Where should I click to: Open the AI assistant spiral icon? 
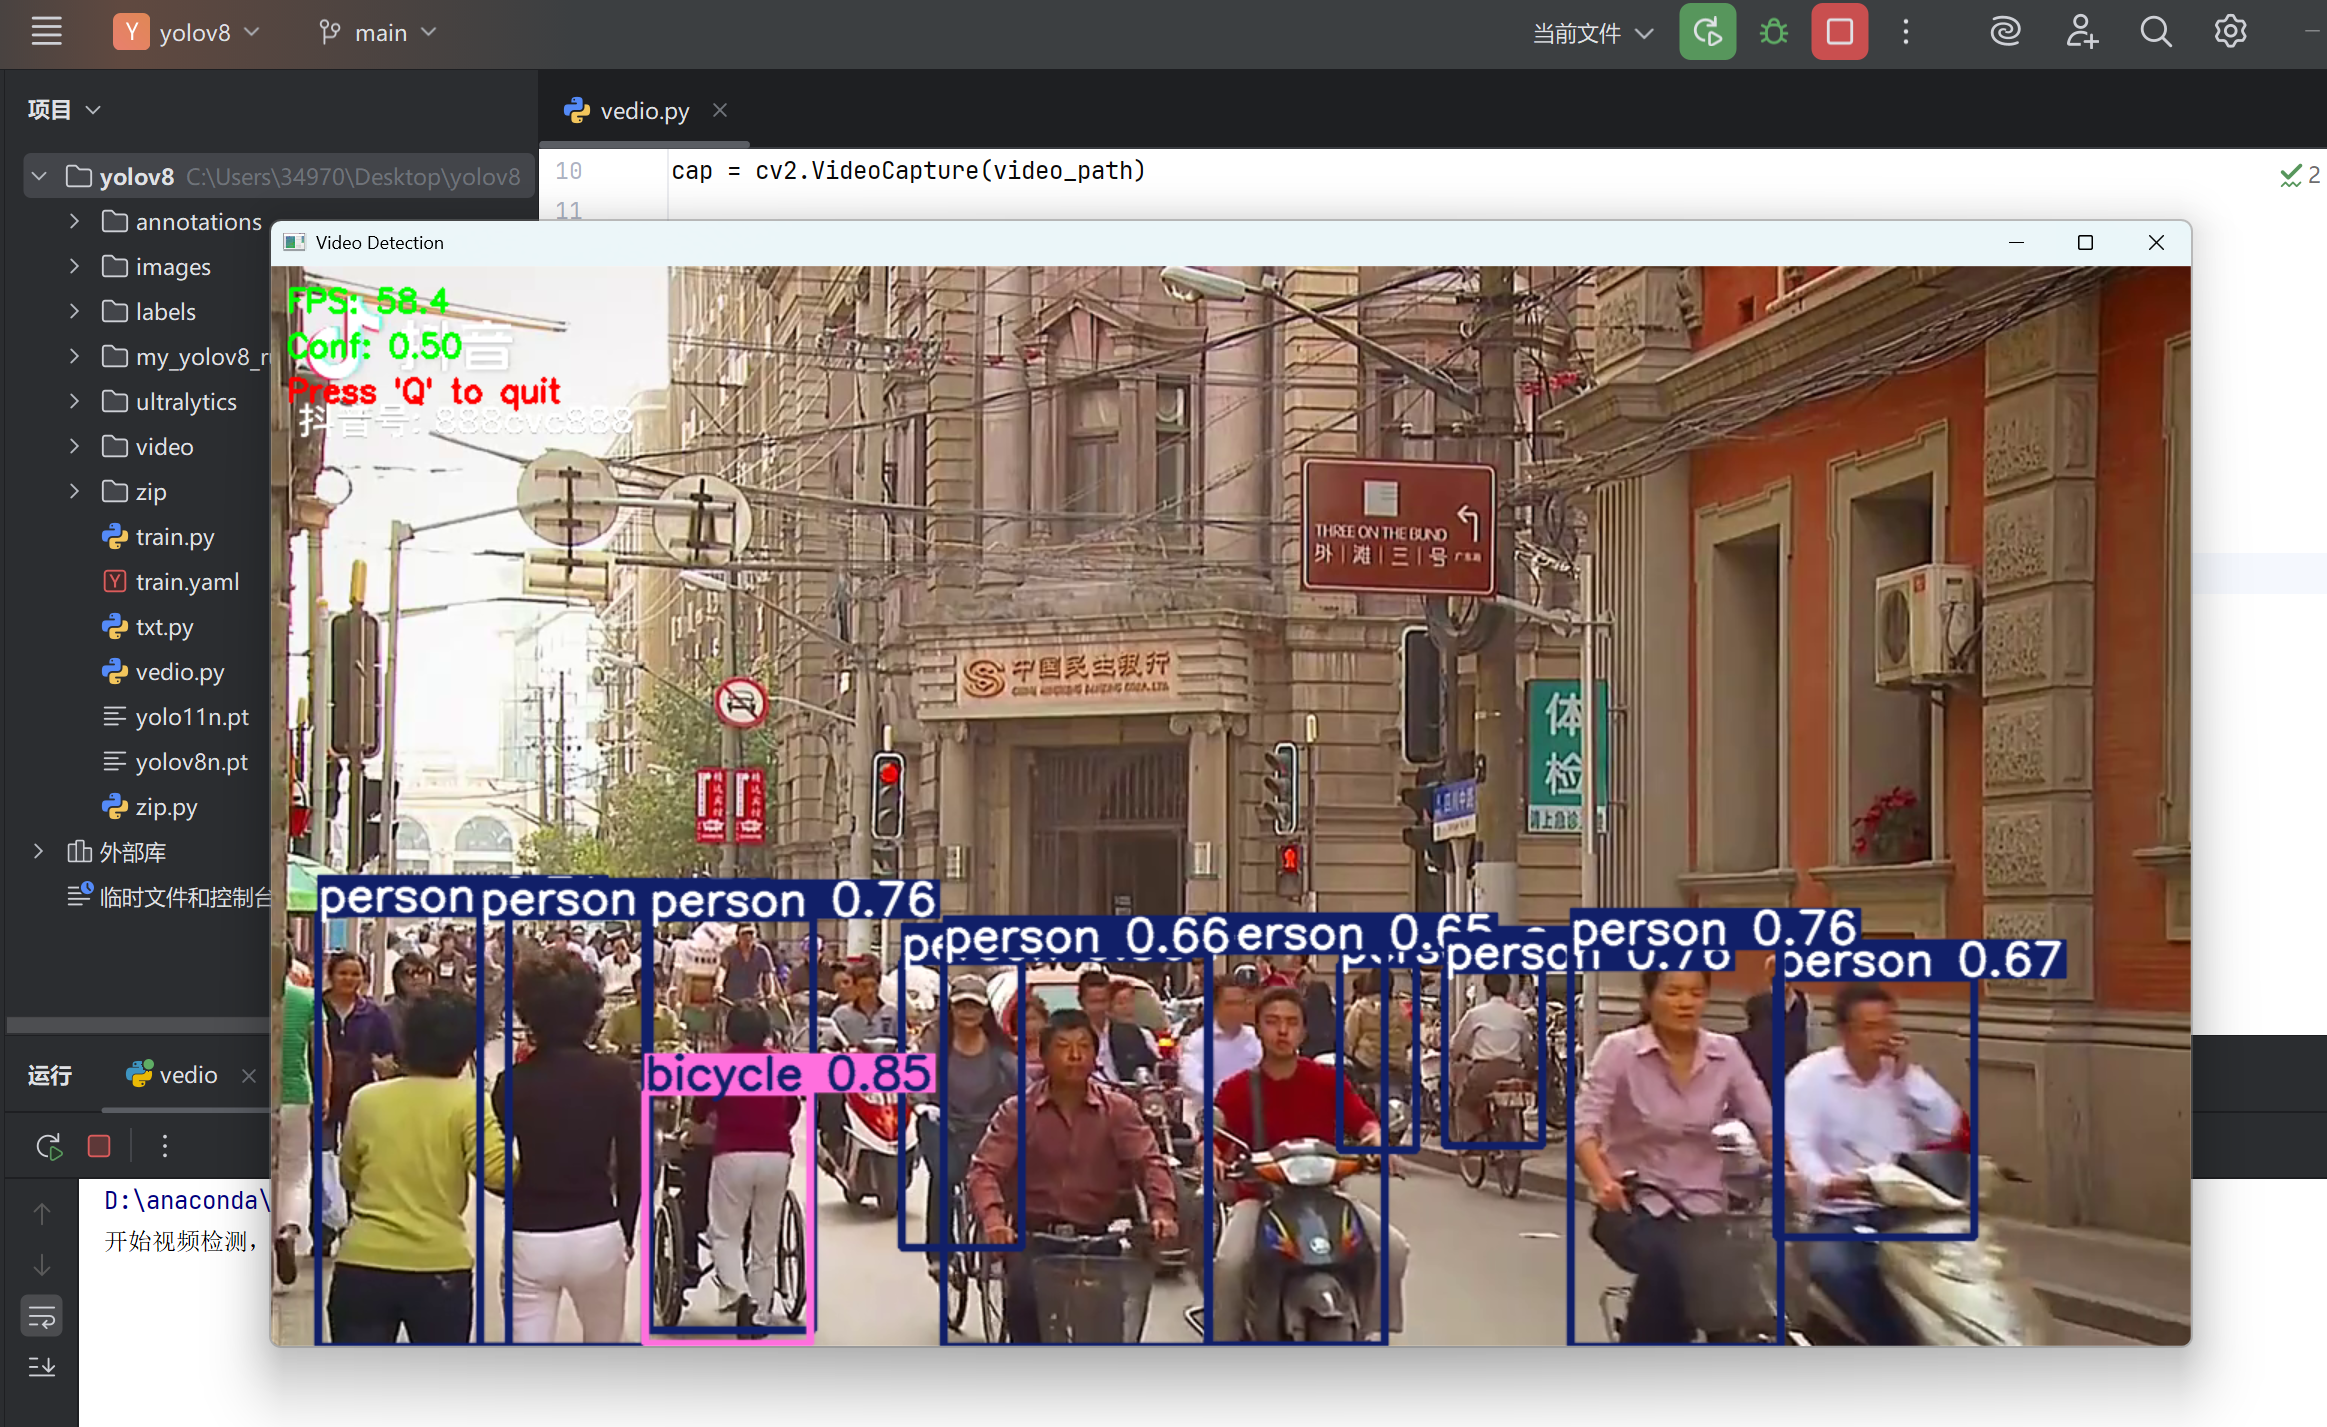pos(2005,32)
